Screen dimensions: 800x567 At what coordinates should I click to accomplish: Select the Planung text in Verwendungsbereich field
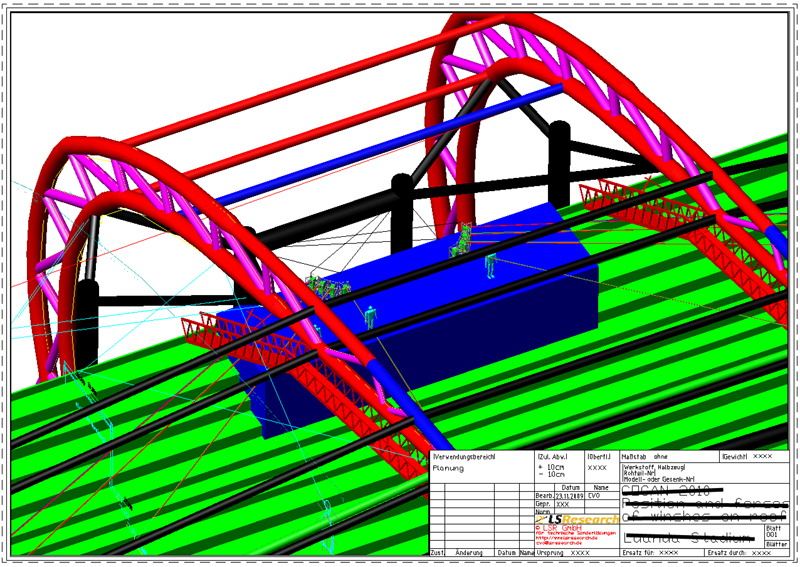[x=448, y=468]
